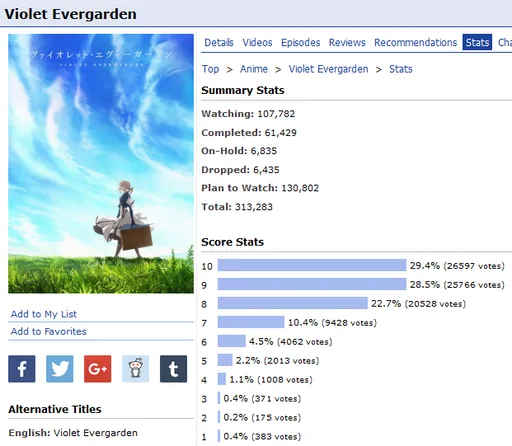Click the Violet Evergarden poster image

(101, 164)
